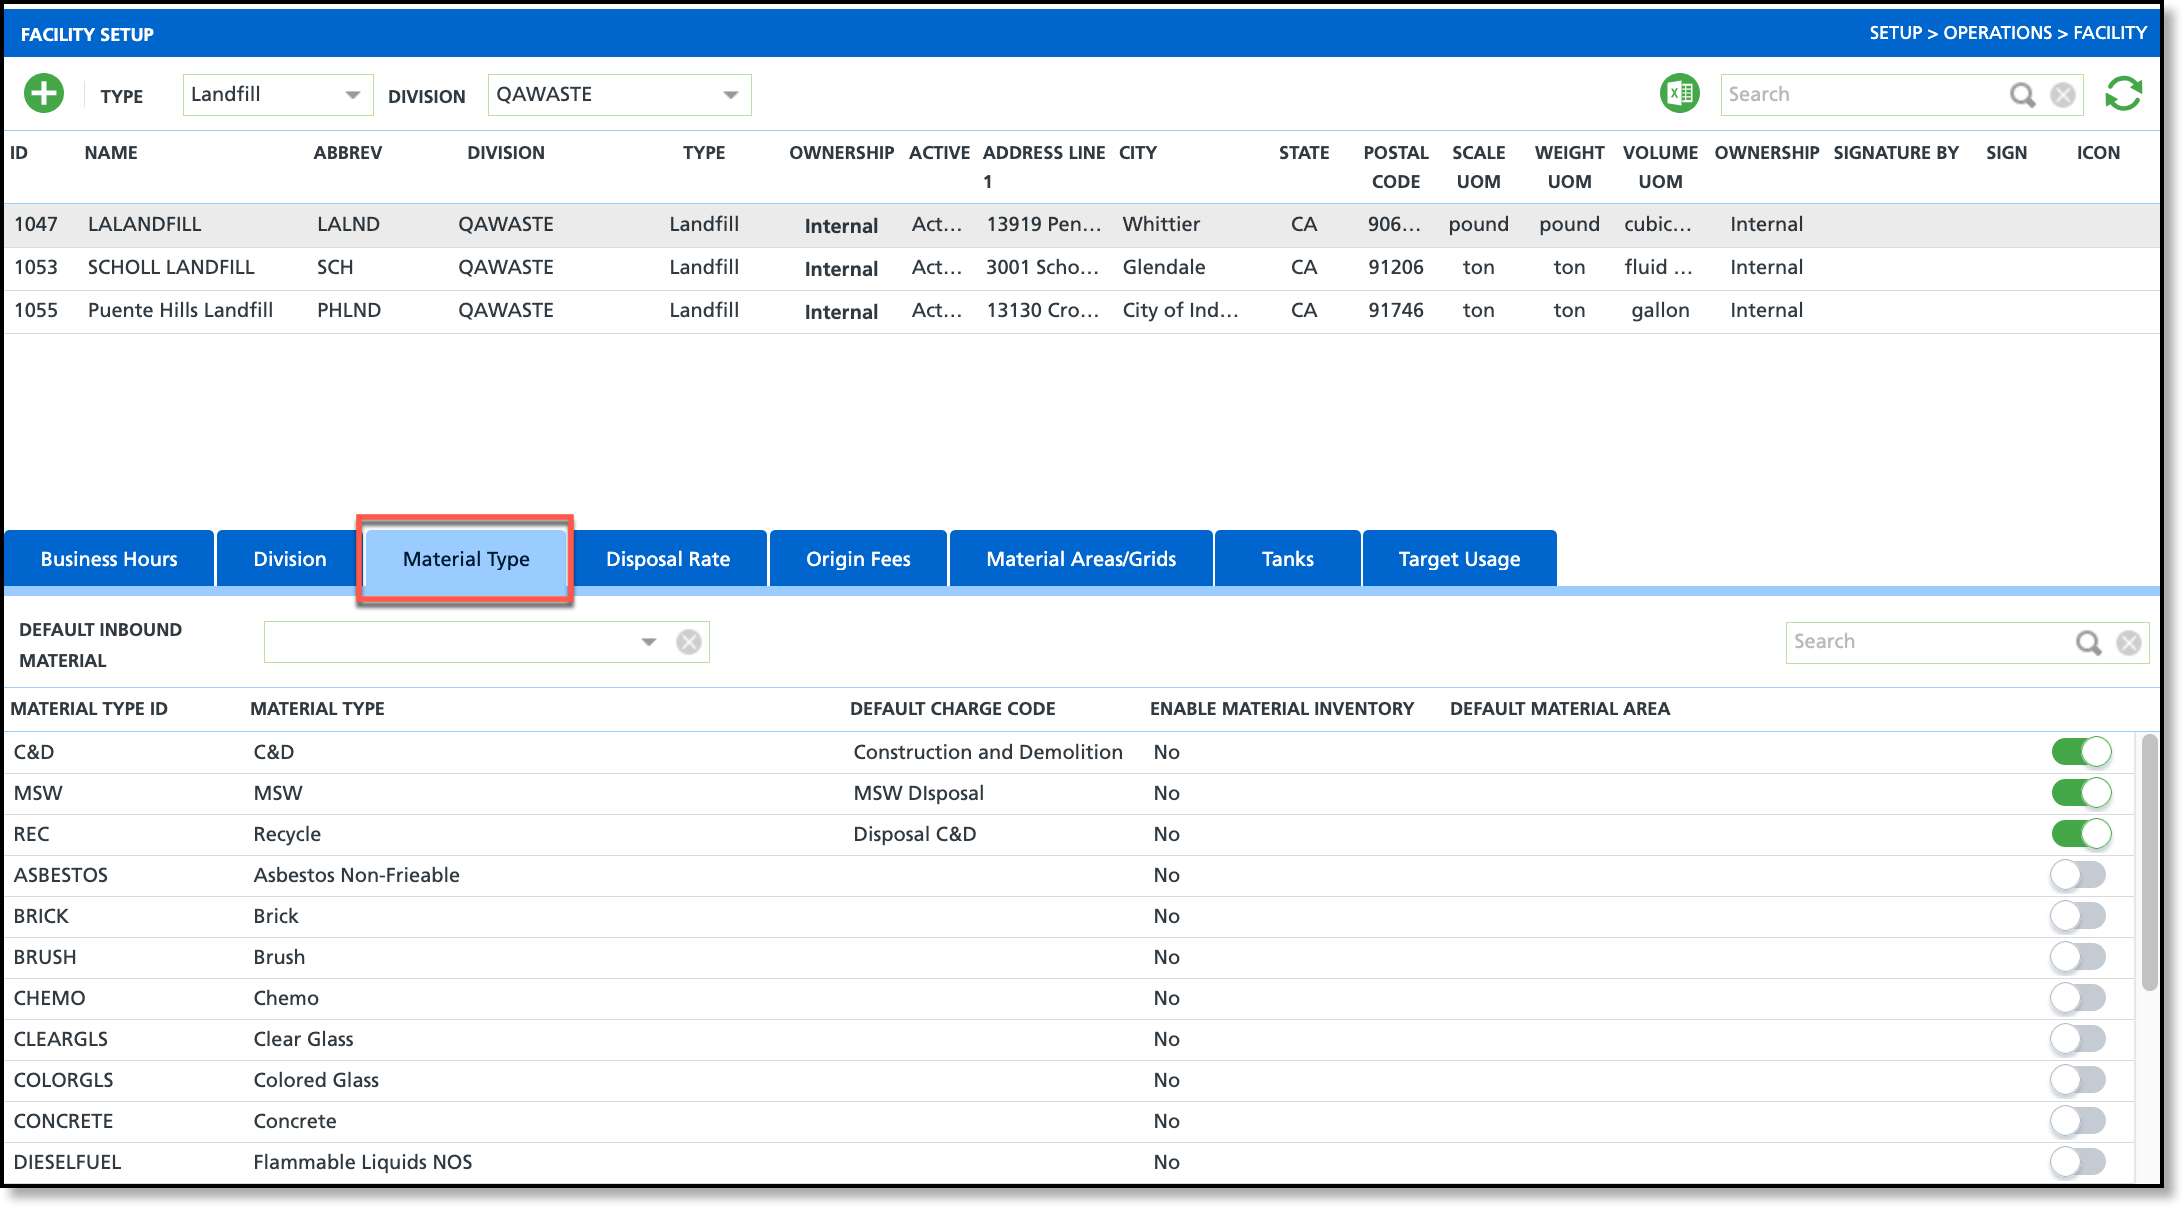Toggle off the C&D material type
The height and width of the screenshot is (1208, 2184).
coord(2081,751)
